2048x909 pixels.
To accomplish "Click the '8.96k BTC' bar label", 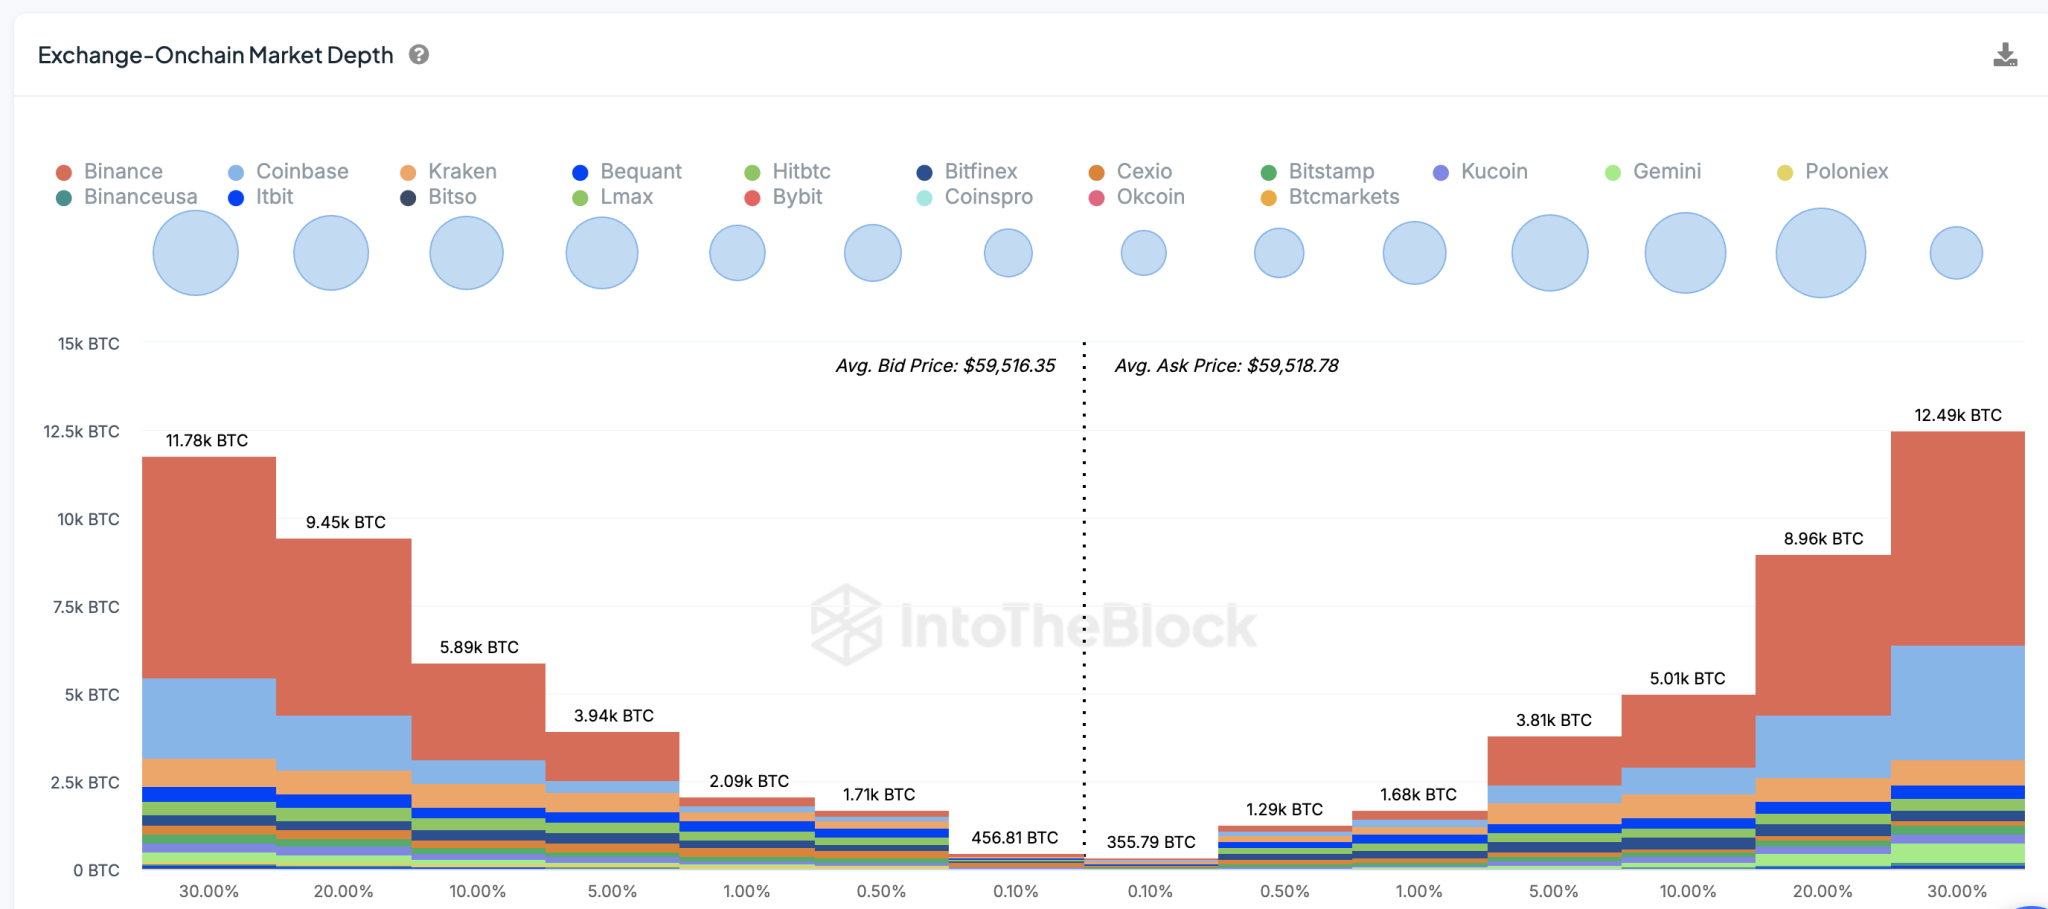I will click(x=1824, y=539).
